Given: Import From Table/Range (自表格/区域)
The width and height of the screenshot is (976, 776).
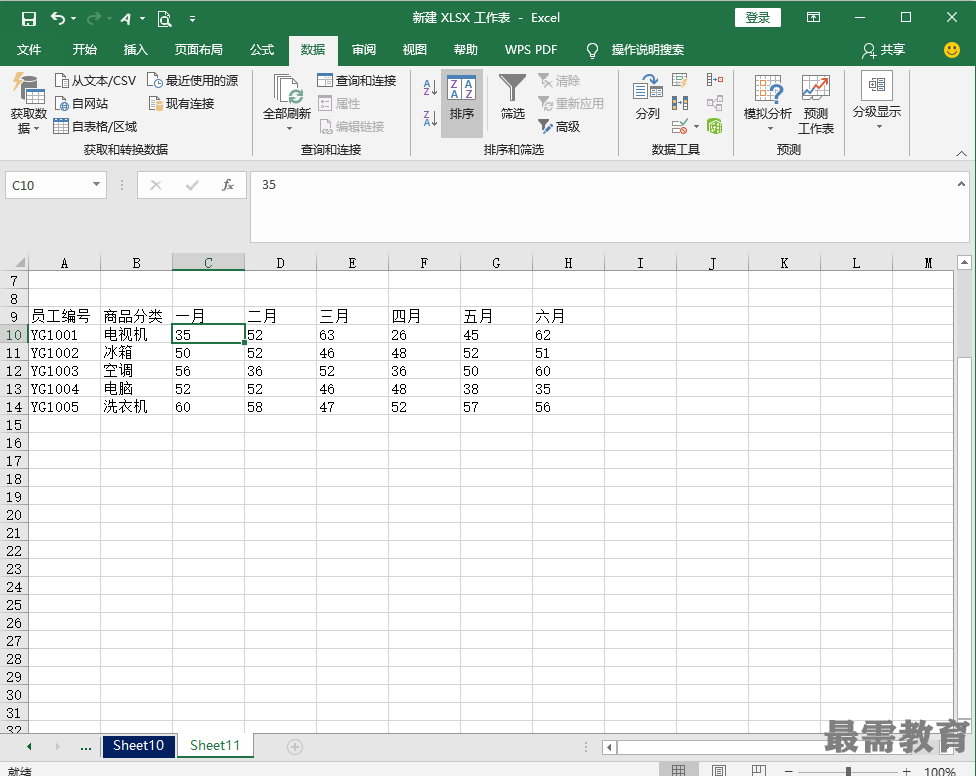Looking at the screenshot, I should pyautogui.click(x=95, y=126).
